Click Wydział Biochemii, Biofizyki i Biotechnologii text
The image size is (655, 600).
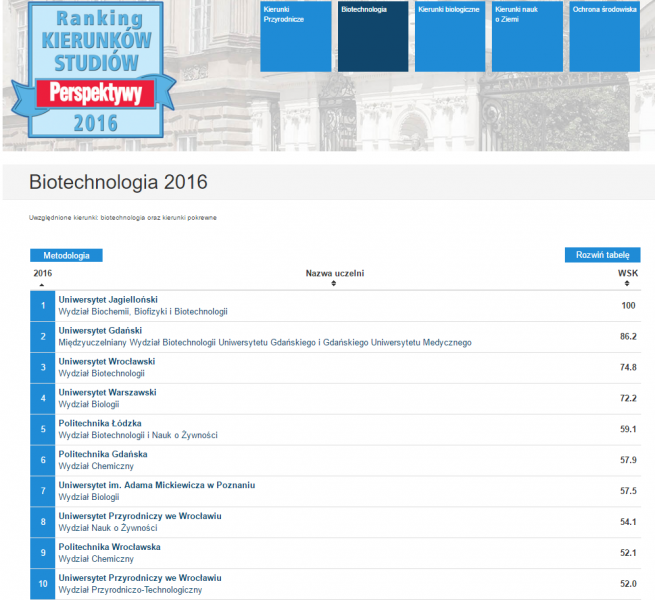click(143, 312)
